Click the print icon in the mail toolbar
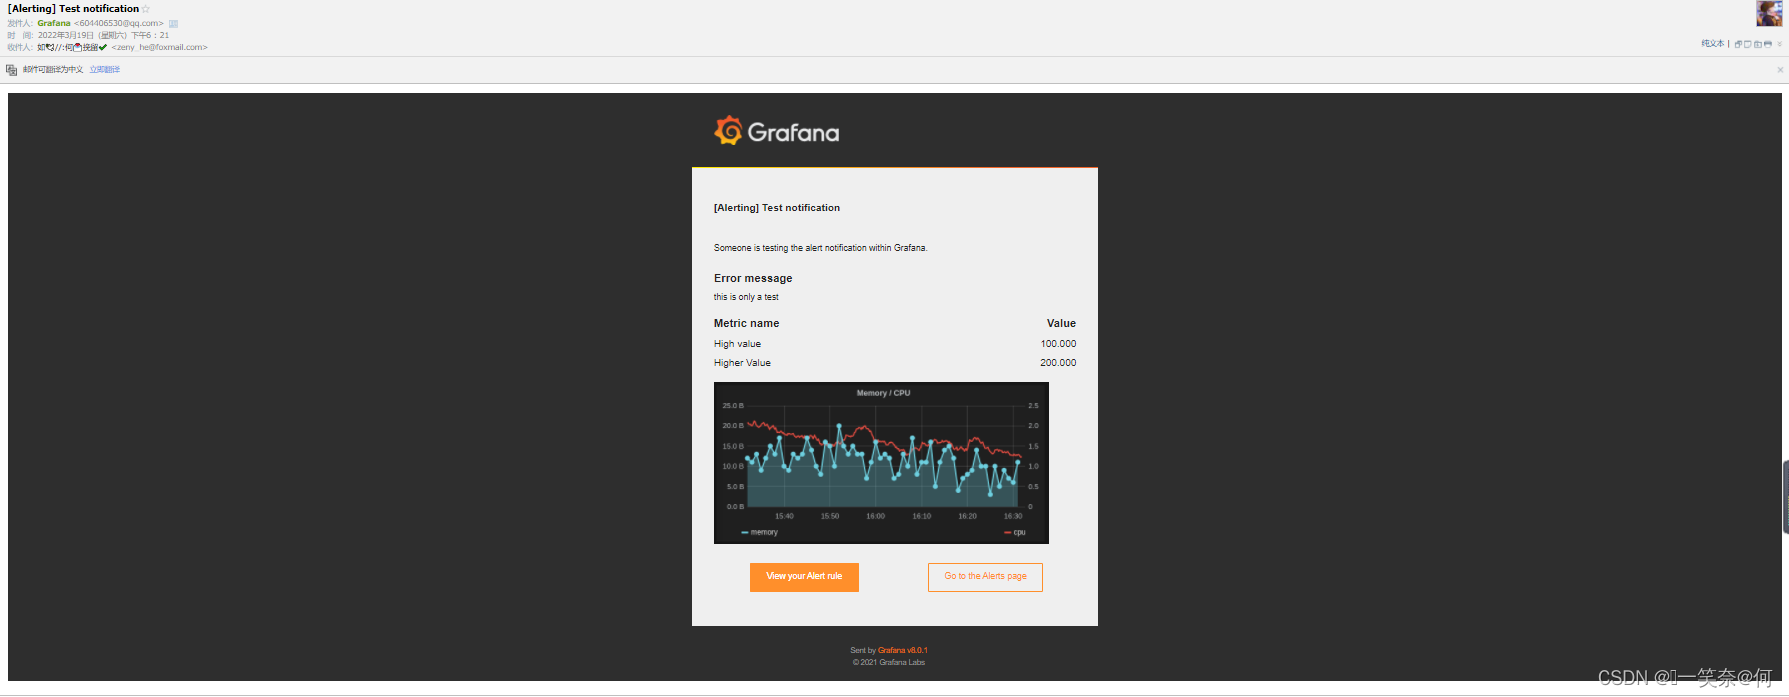This screenshot has height=697, width=1789. coord(1768,44)
